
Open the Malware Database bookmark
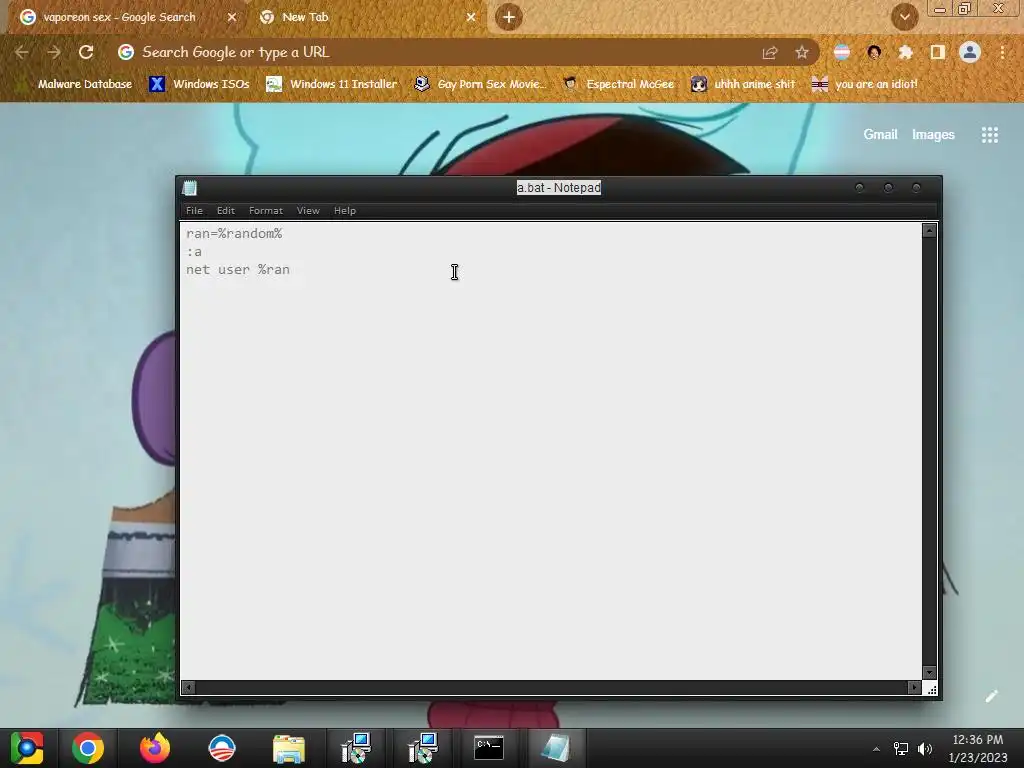coord(76,84)
